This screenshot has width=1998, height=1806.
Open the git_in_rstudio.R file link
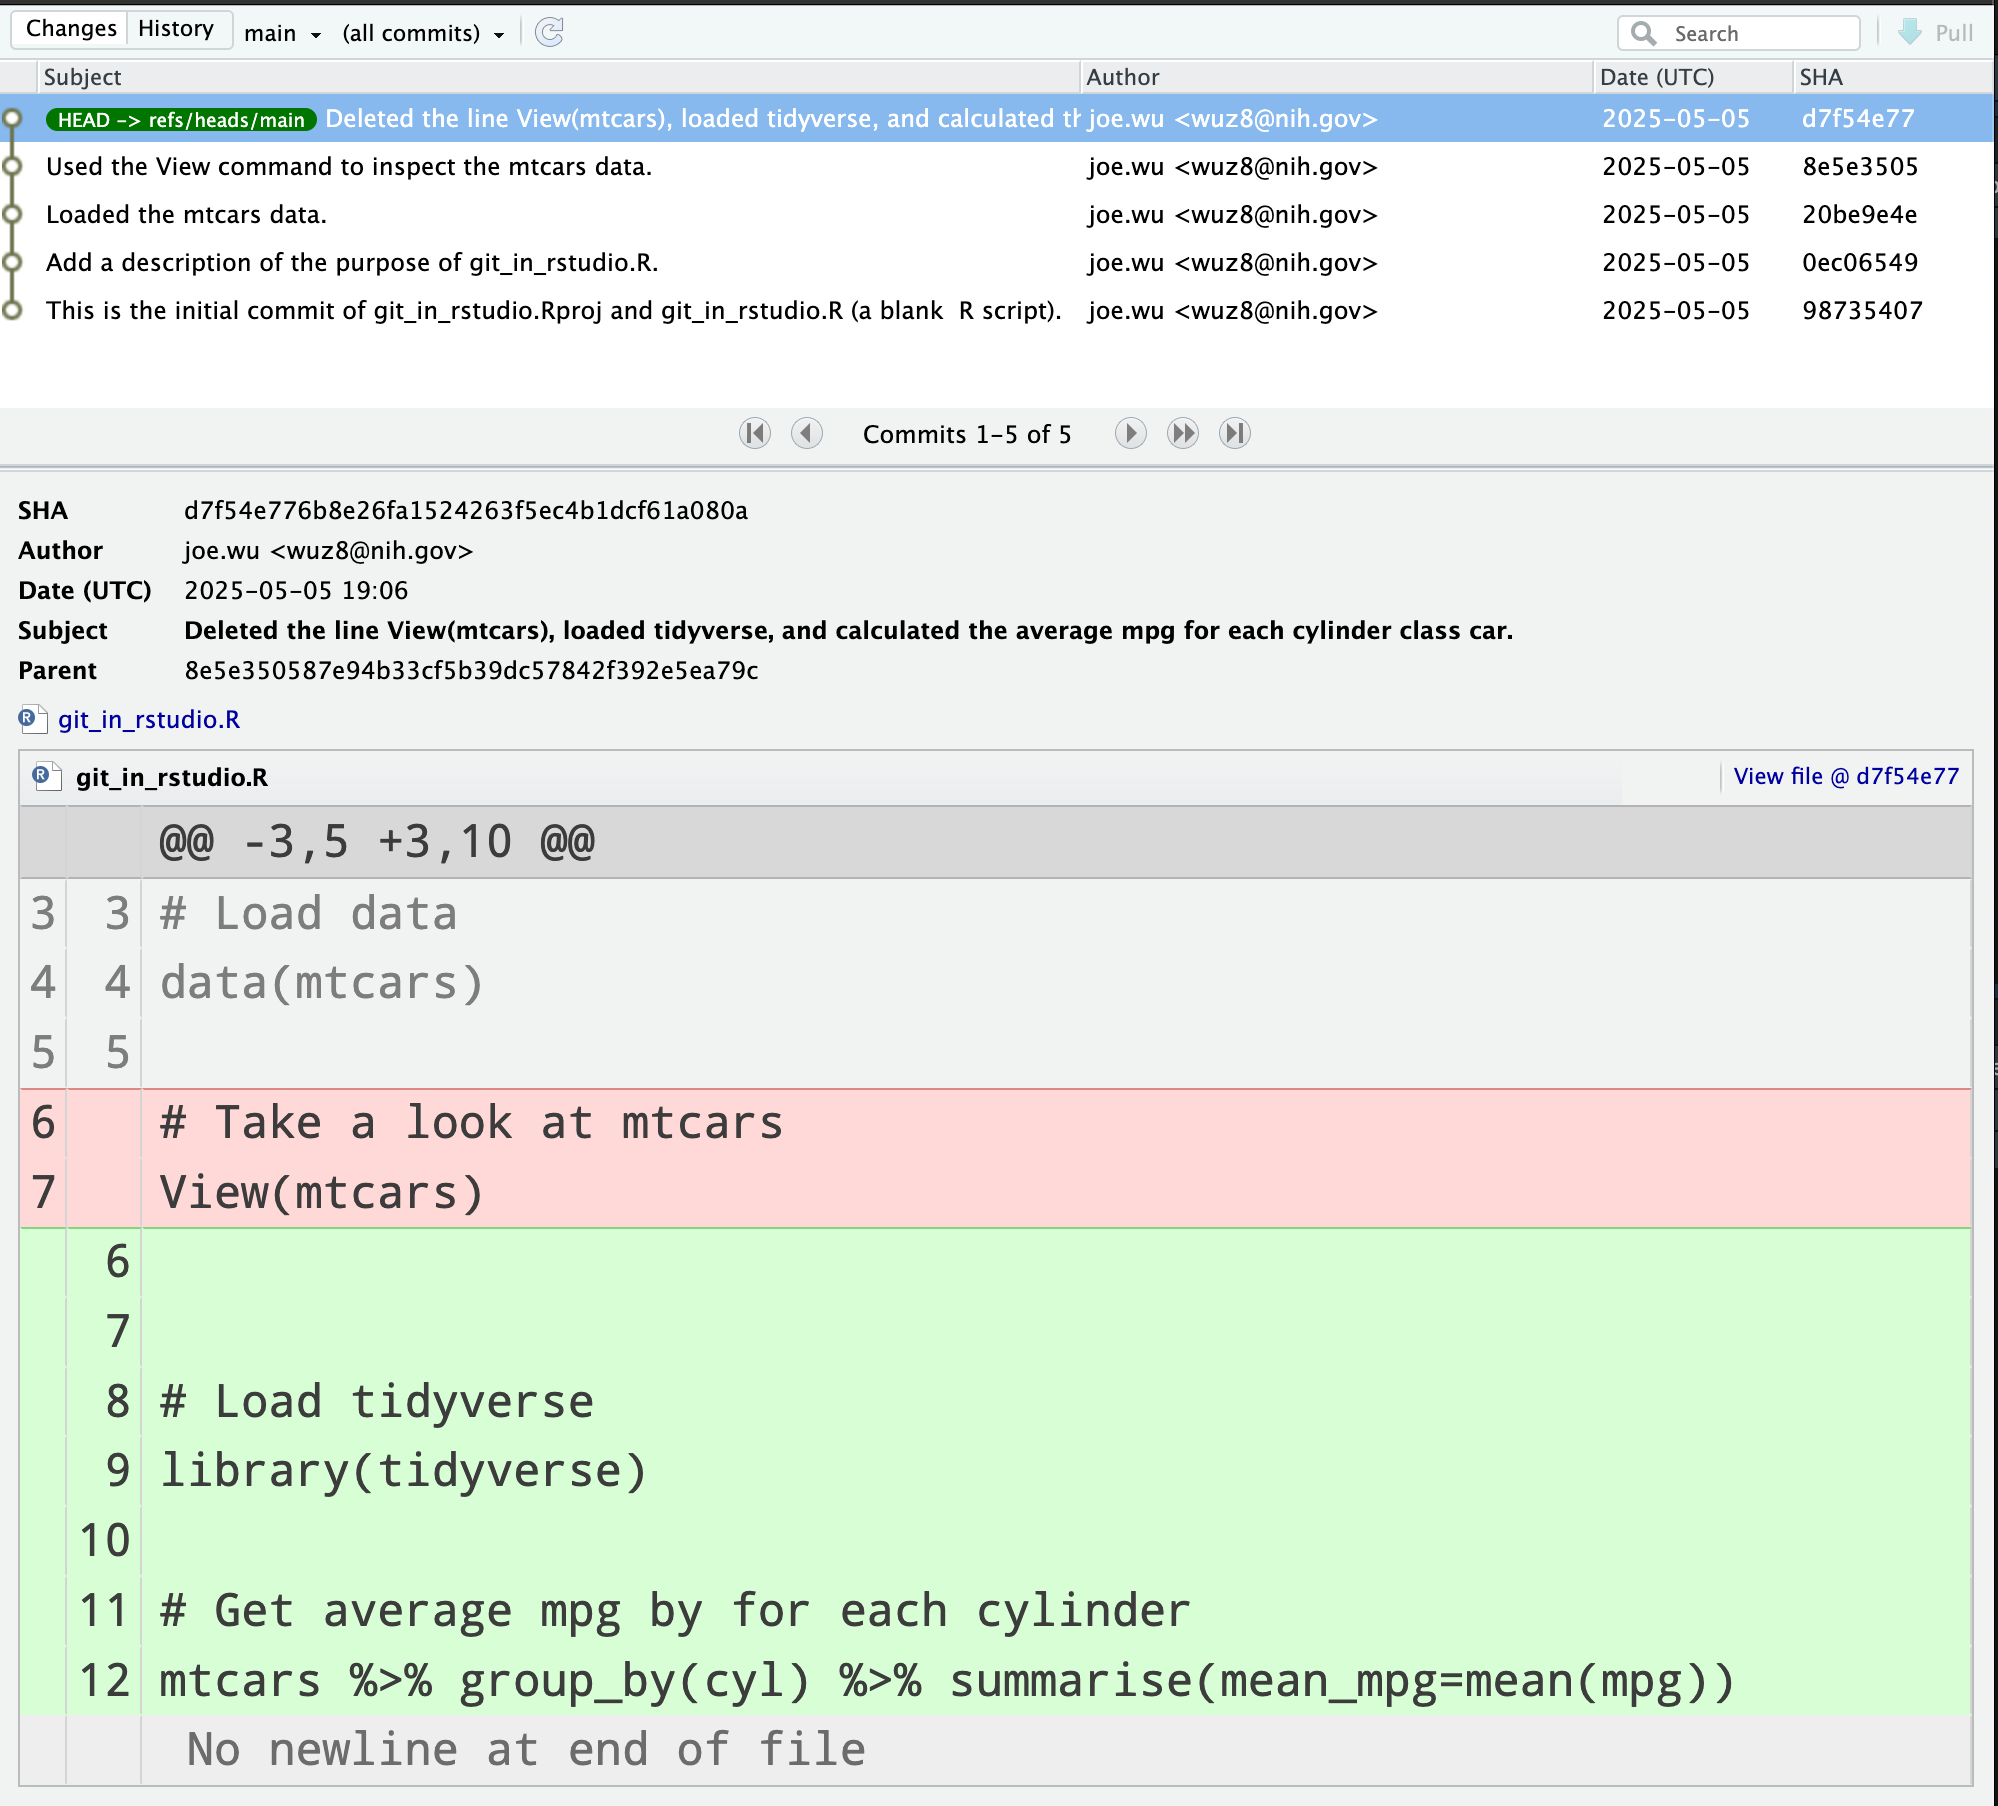click(149, 719)
